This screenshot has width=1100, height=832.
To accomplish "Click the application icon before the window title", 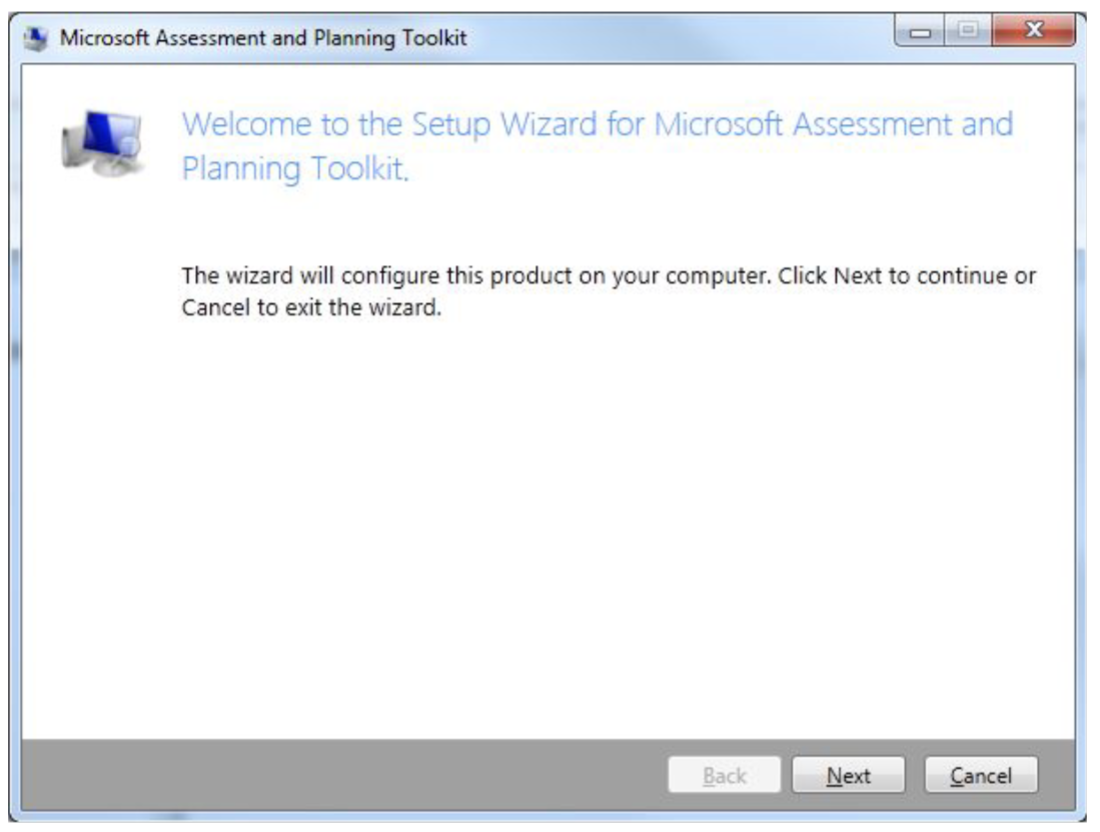I will (x=36, y=33).
